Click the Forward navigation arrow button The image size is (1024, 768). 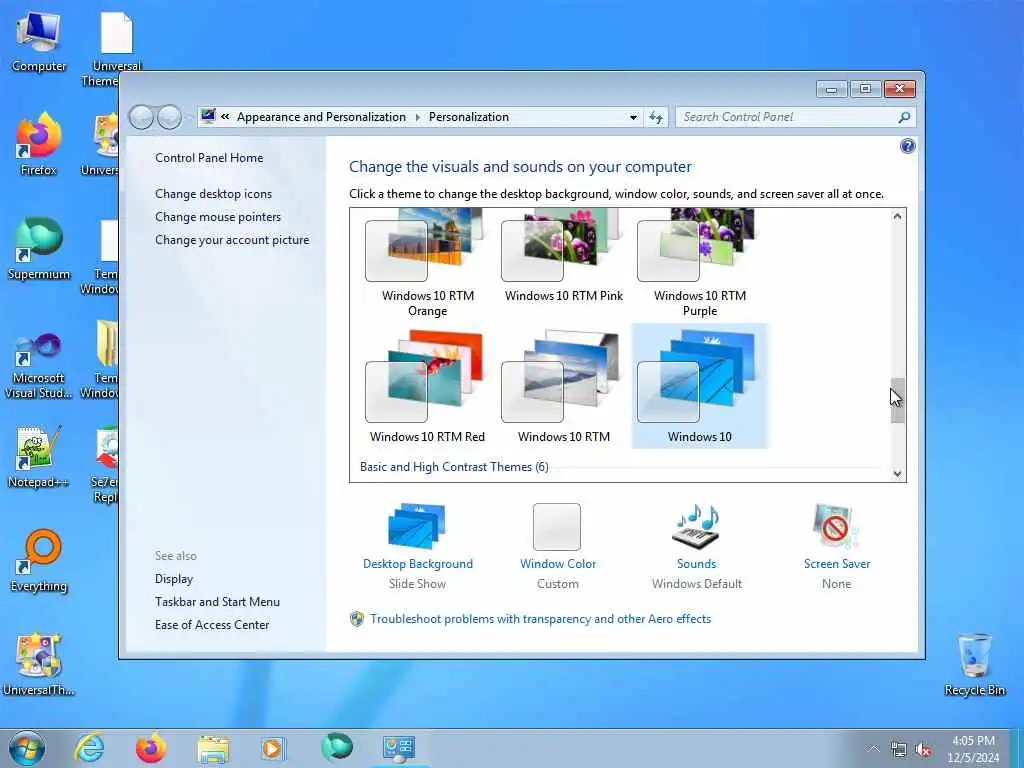(x=169, y=118)
